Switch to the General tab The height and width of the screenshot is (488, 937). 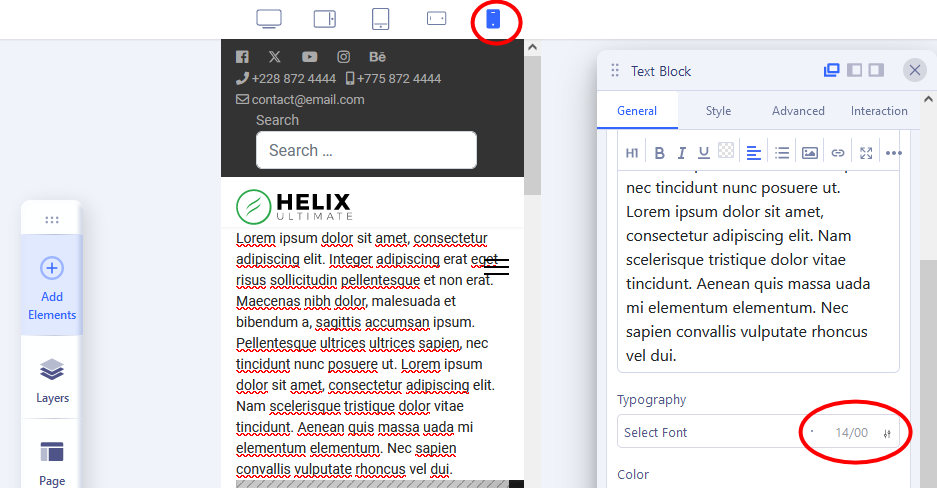click(637, 111)
